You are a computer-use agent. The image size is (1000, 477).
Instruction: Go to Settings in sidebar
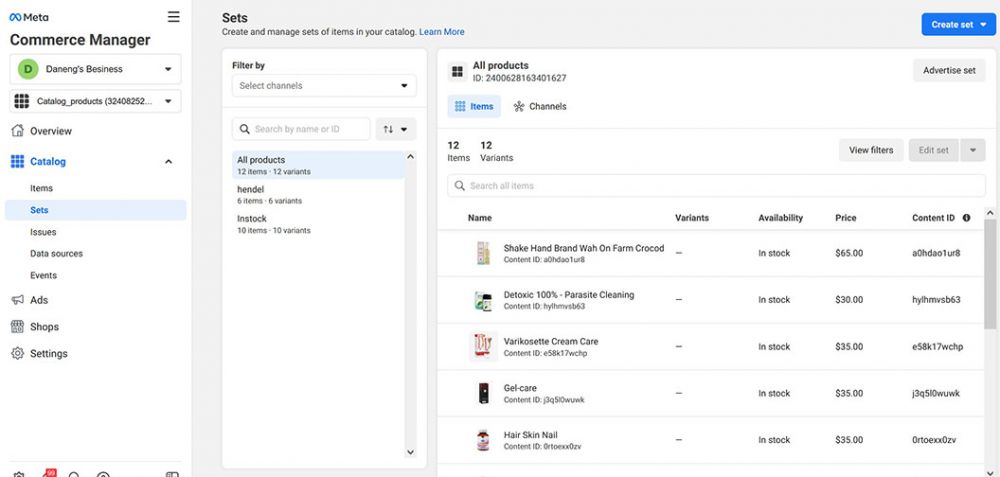click(48, 353)
